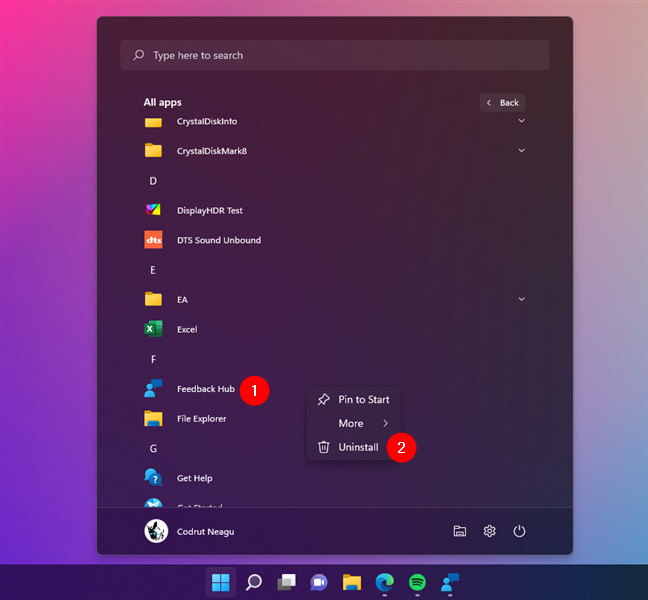Click the CrystalDiskInfo folder icon

point(153,122)
